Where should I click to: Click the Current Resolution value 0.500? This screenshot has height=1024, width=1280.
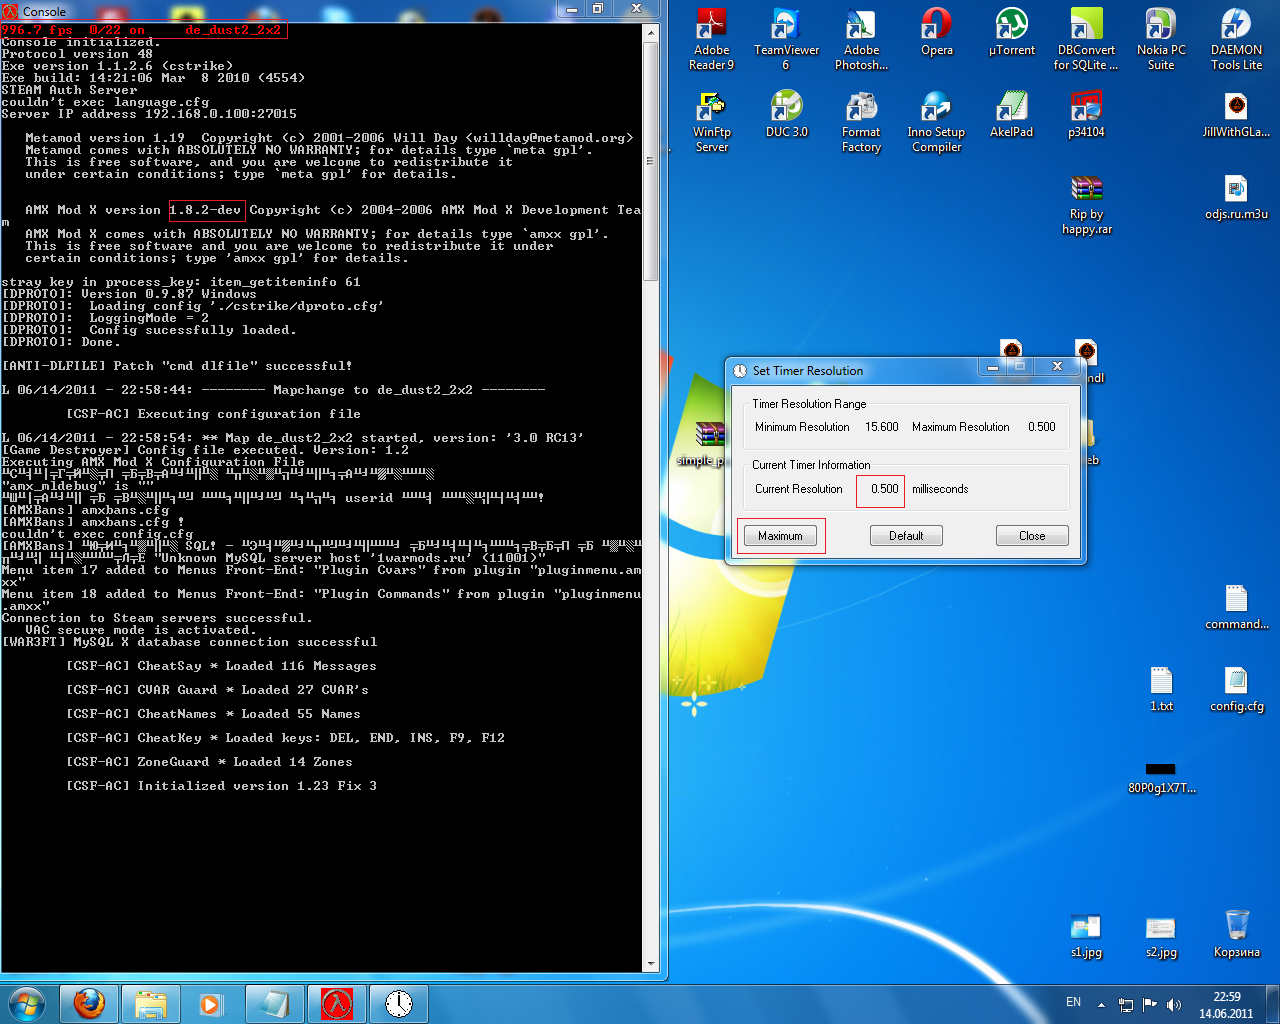coord(884,489)
